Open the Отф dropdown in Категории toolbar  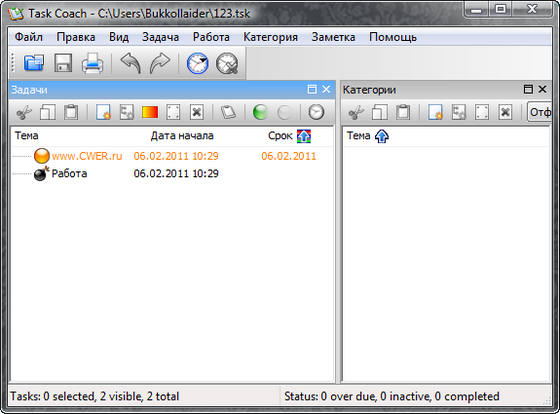(539, 113)
